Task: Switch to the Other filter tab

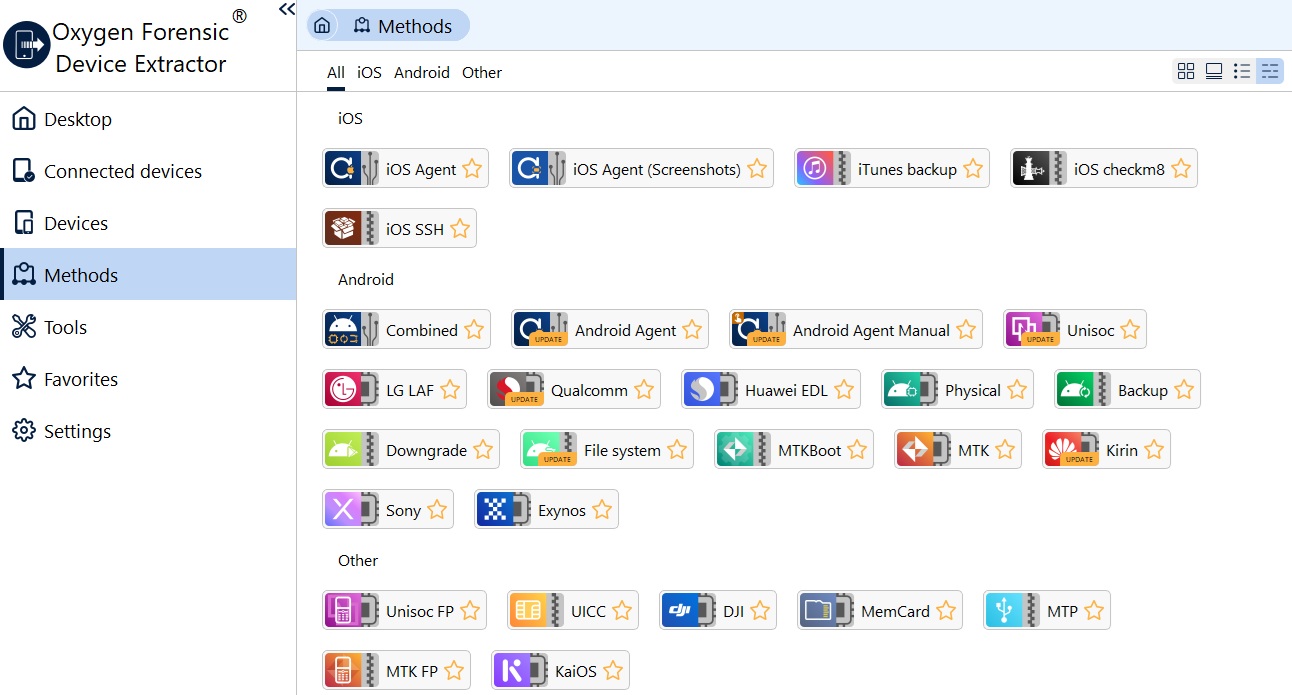Action: (482, 72)
